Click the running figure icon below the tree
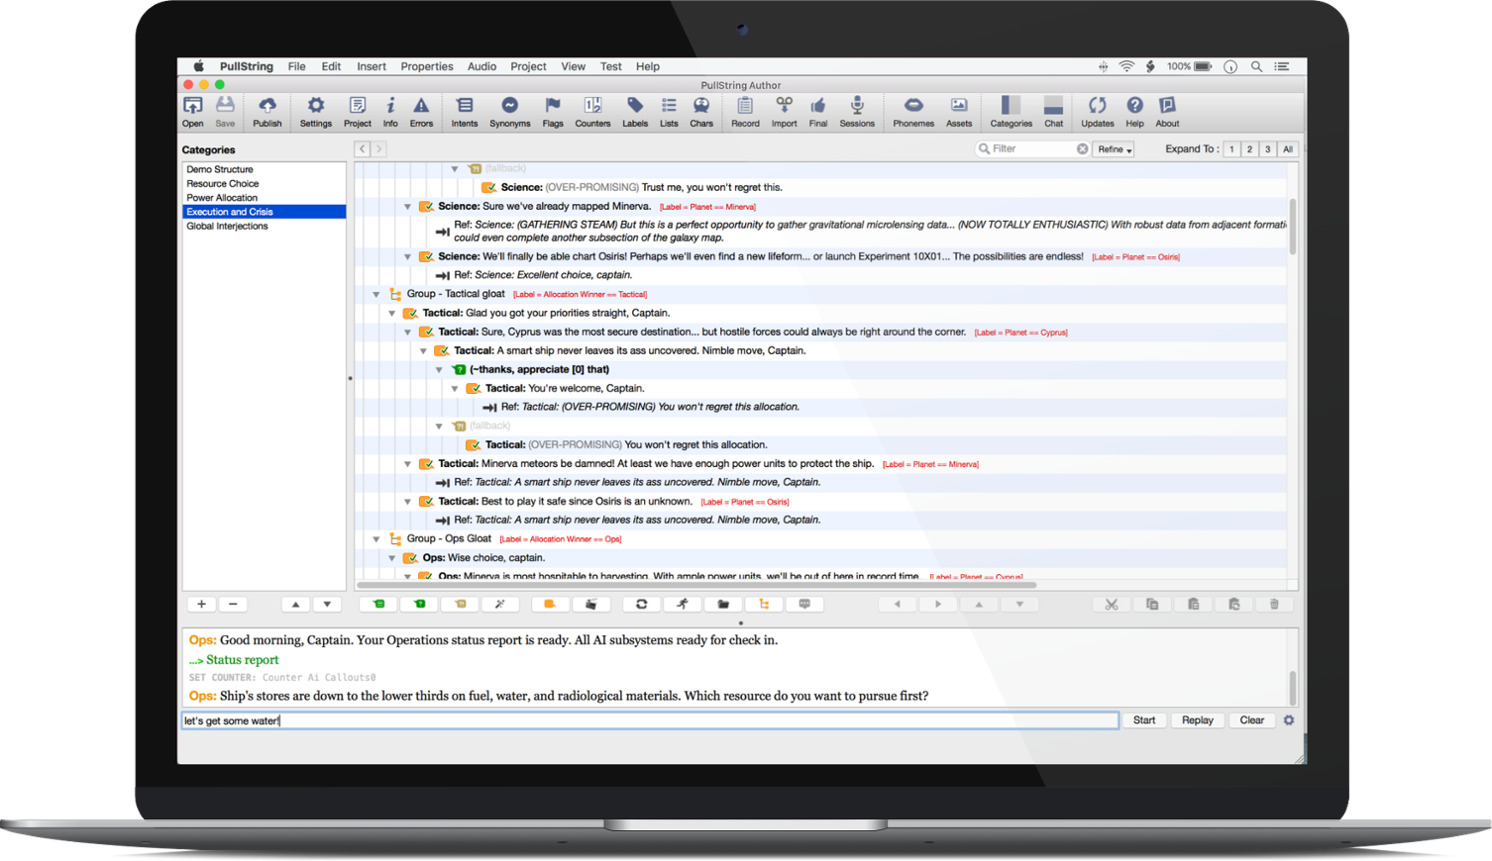 point(682,604)
